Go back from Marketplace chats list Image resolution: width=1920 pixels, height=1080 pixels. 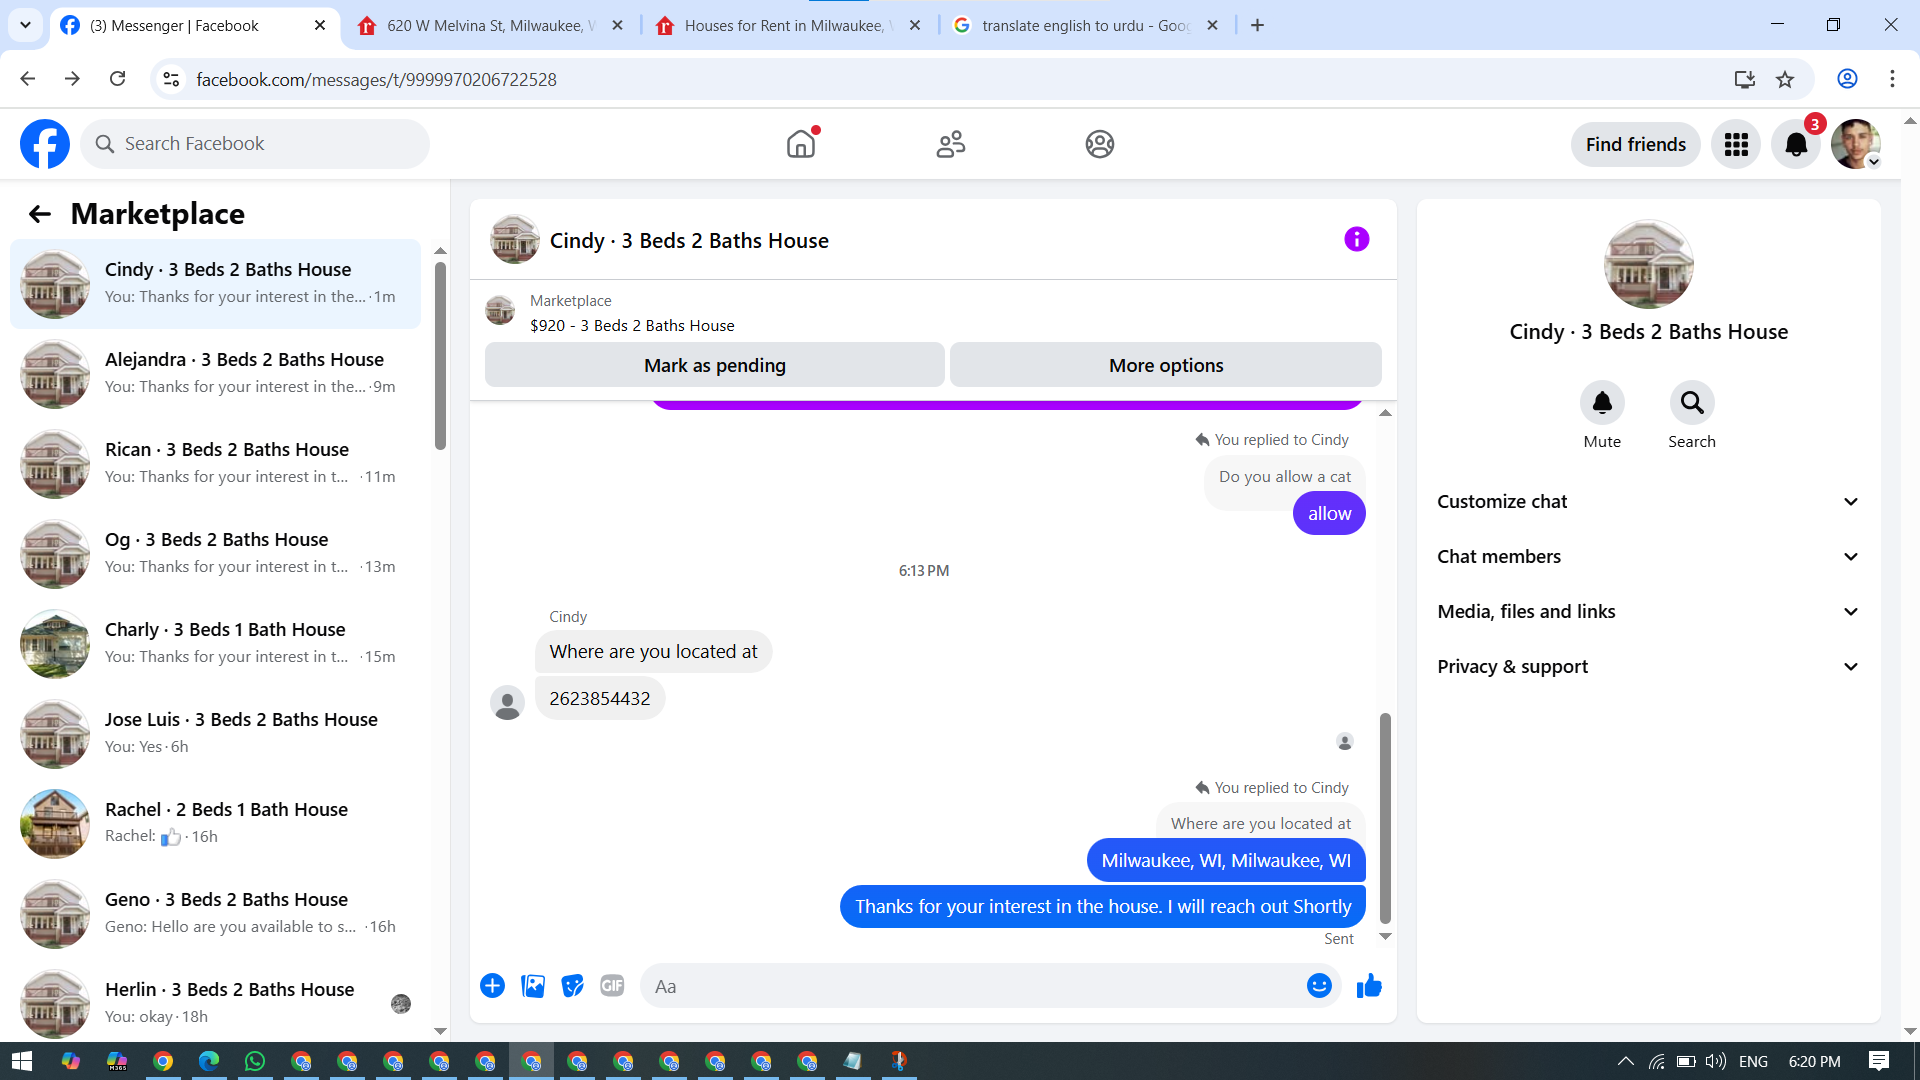click(x=40, y=214)
